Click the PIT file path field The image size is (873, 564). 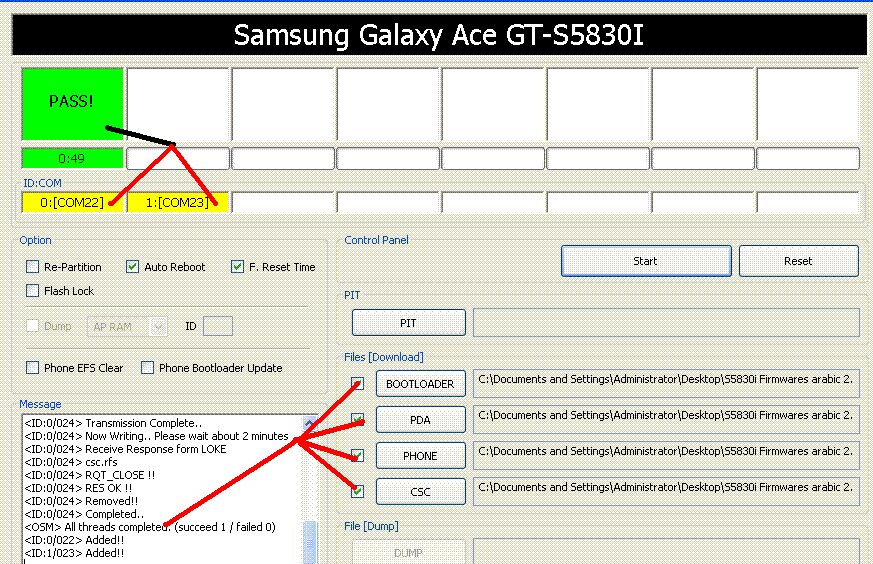pyautogui.click(x=666, y=323)
